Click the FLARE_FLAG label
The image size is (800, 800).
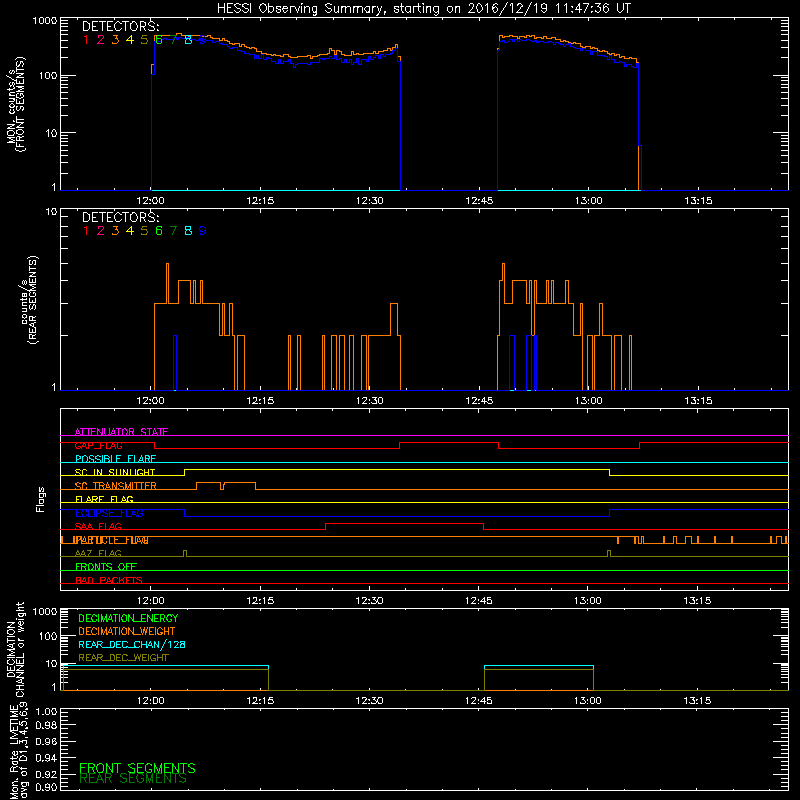click(104, 499)
